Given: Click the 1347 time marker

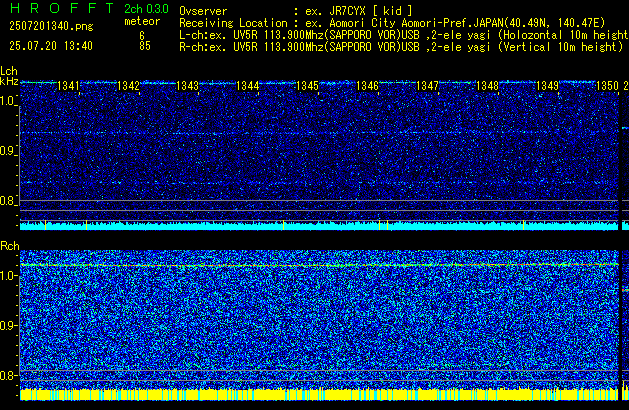Looking at the screenshot, I should [427, 86].
